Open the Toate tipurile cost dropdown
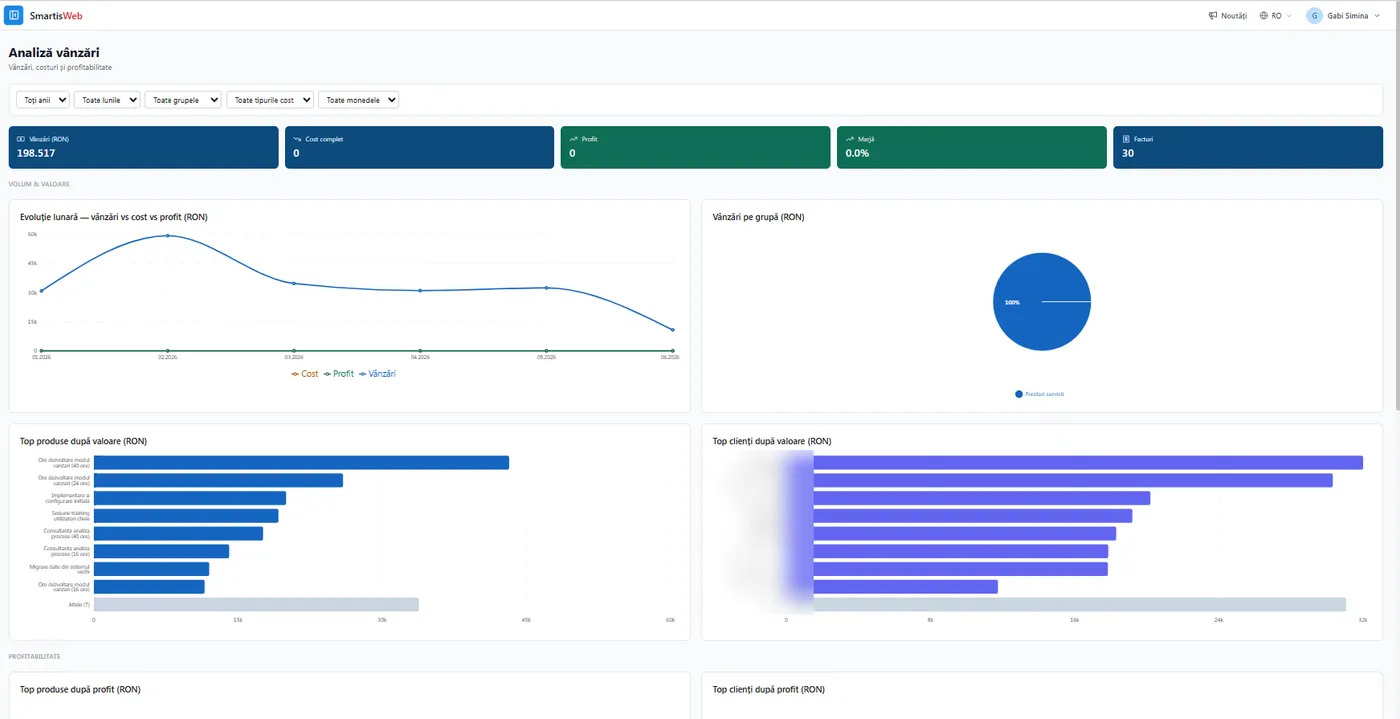 pyautogui.click(x=270, y=100)
